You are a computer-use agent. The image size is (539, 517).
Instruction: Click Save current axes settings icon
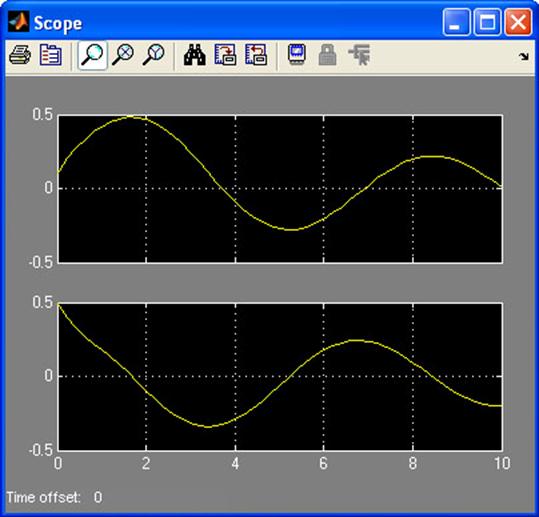pos(225,55)
